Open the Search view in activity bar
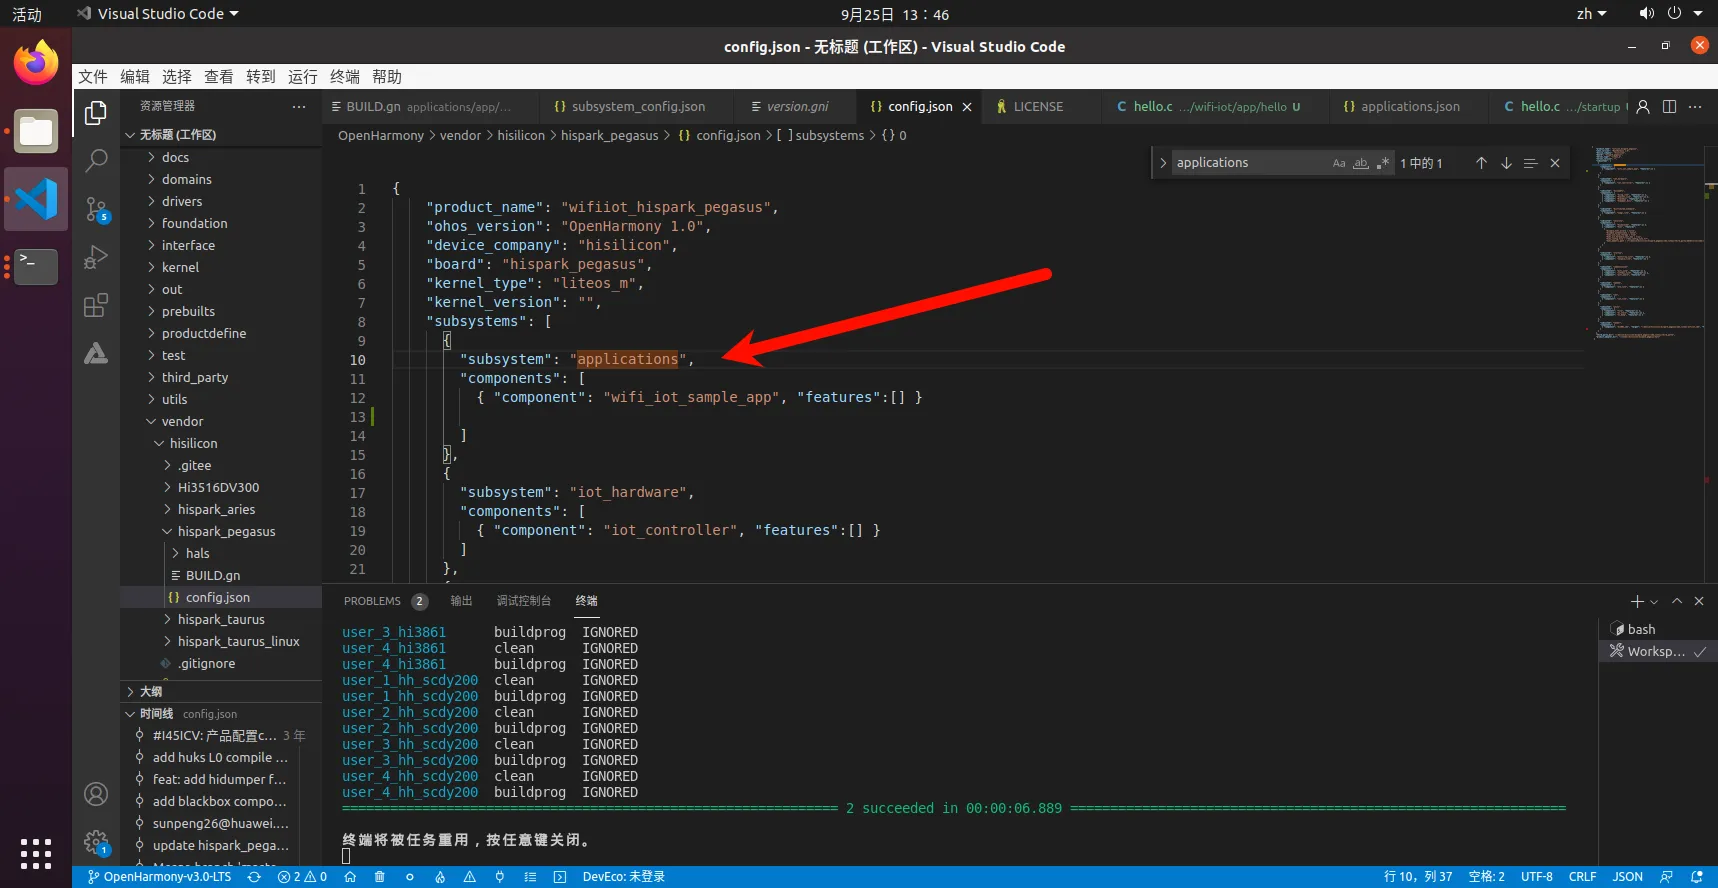Viewport: 1718px width, 888px height. [96, 160]
